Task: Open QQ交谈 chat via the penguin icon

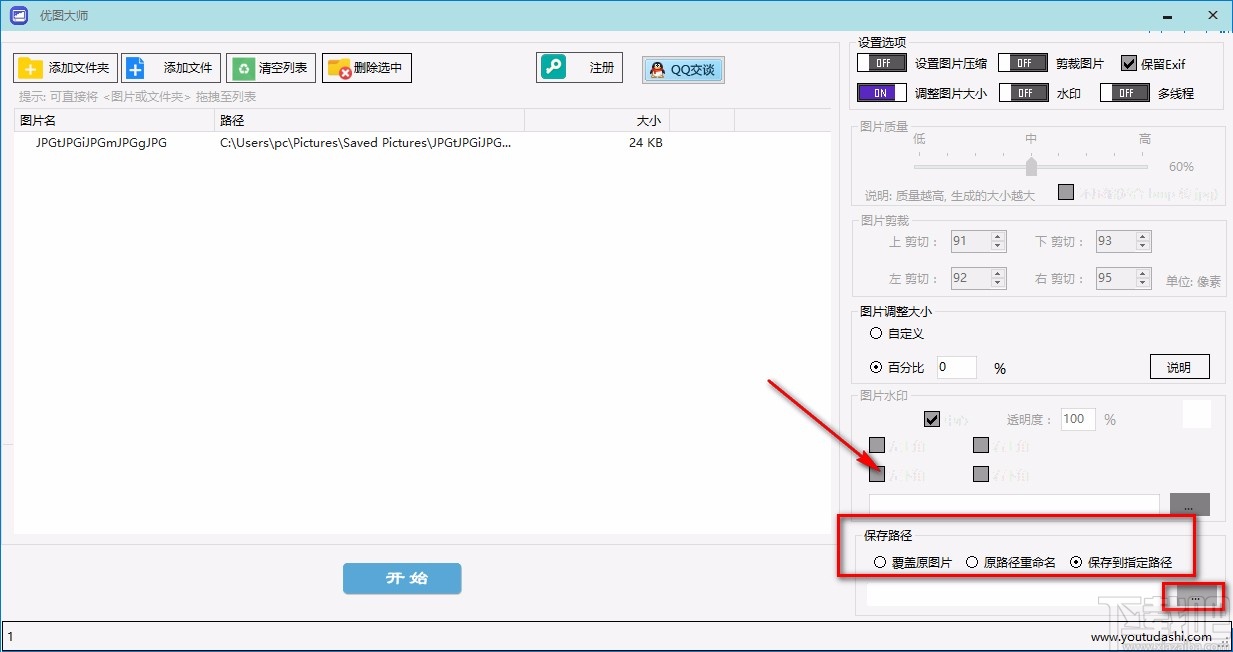Action: coord(658,70)
